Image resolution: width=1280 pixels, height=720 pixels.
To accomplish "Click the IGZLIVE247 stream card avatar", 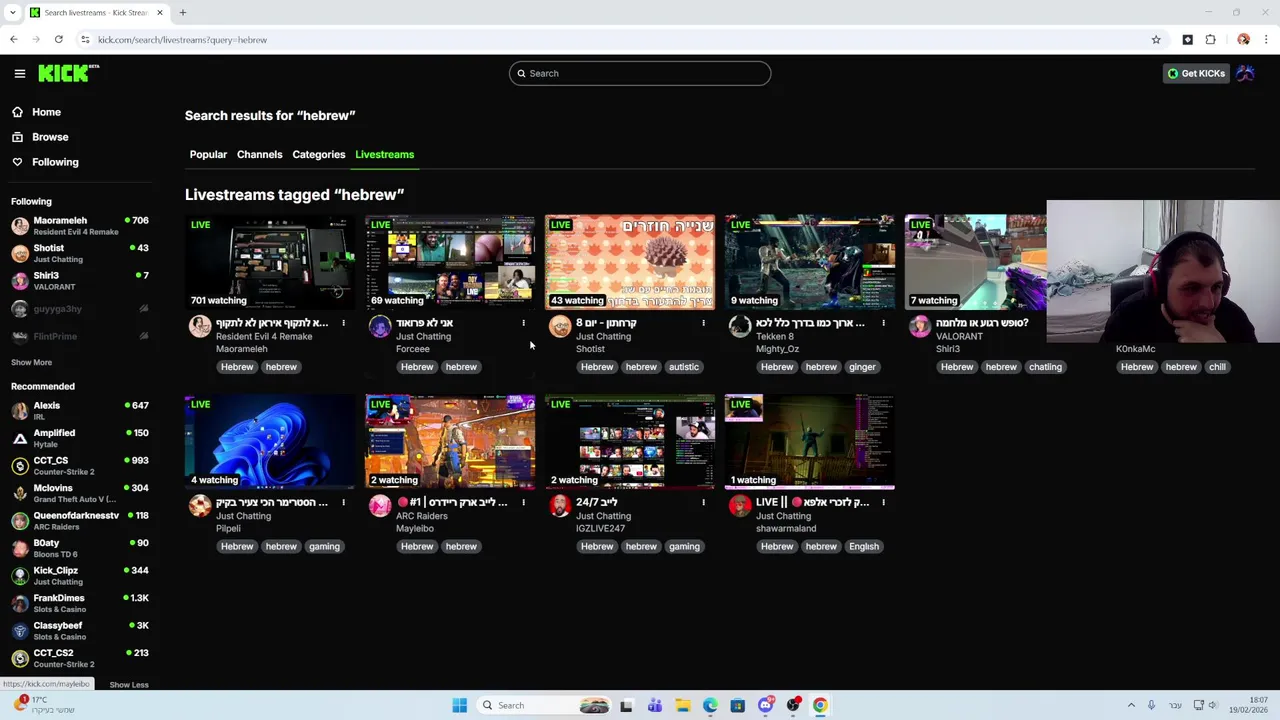I will tap(560, 506).
